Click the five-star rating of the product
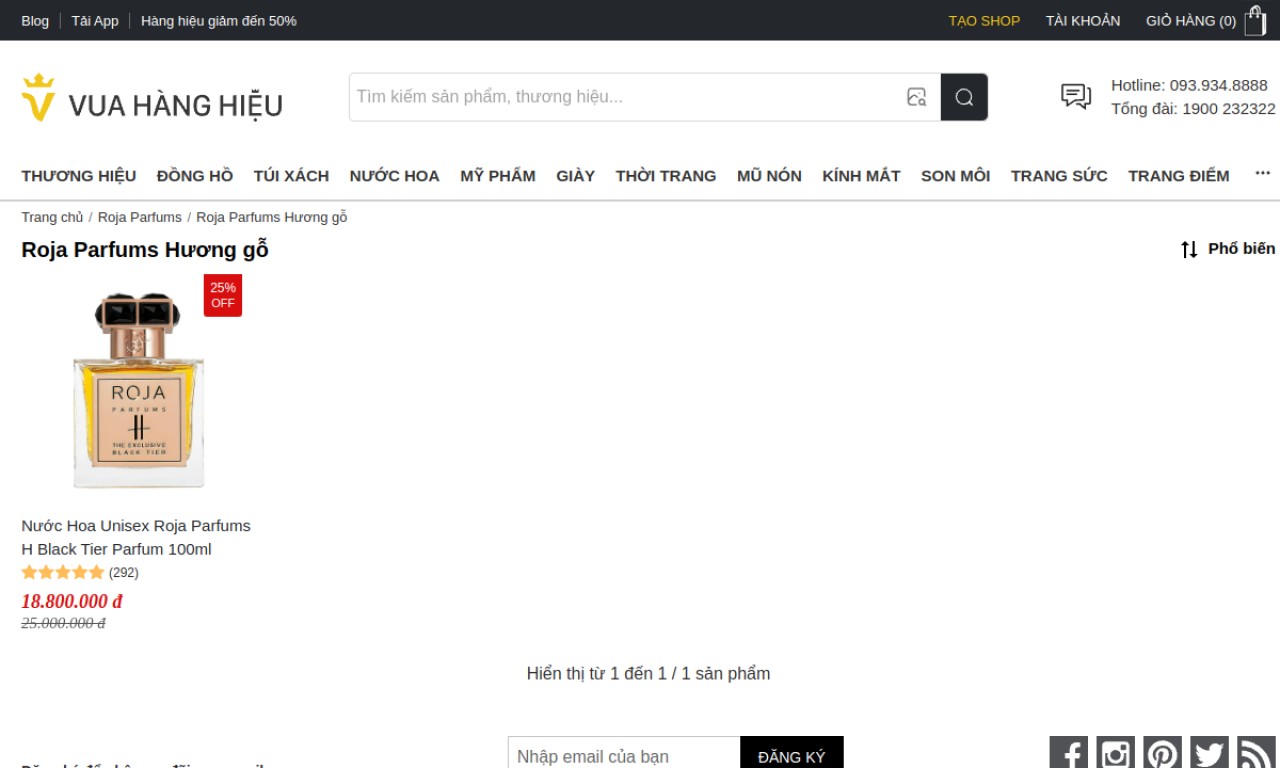Image resolution: width=1280 pixels, height=768 pixels. [63, 573]
